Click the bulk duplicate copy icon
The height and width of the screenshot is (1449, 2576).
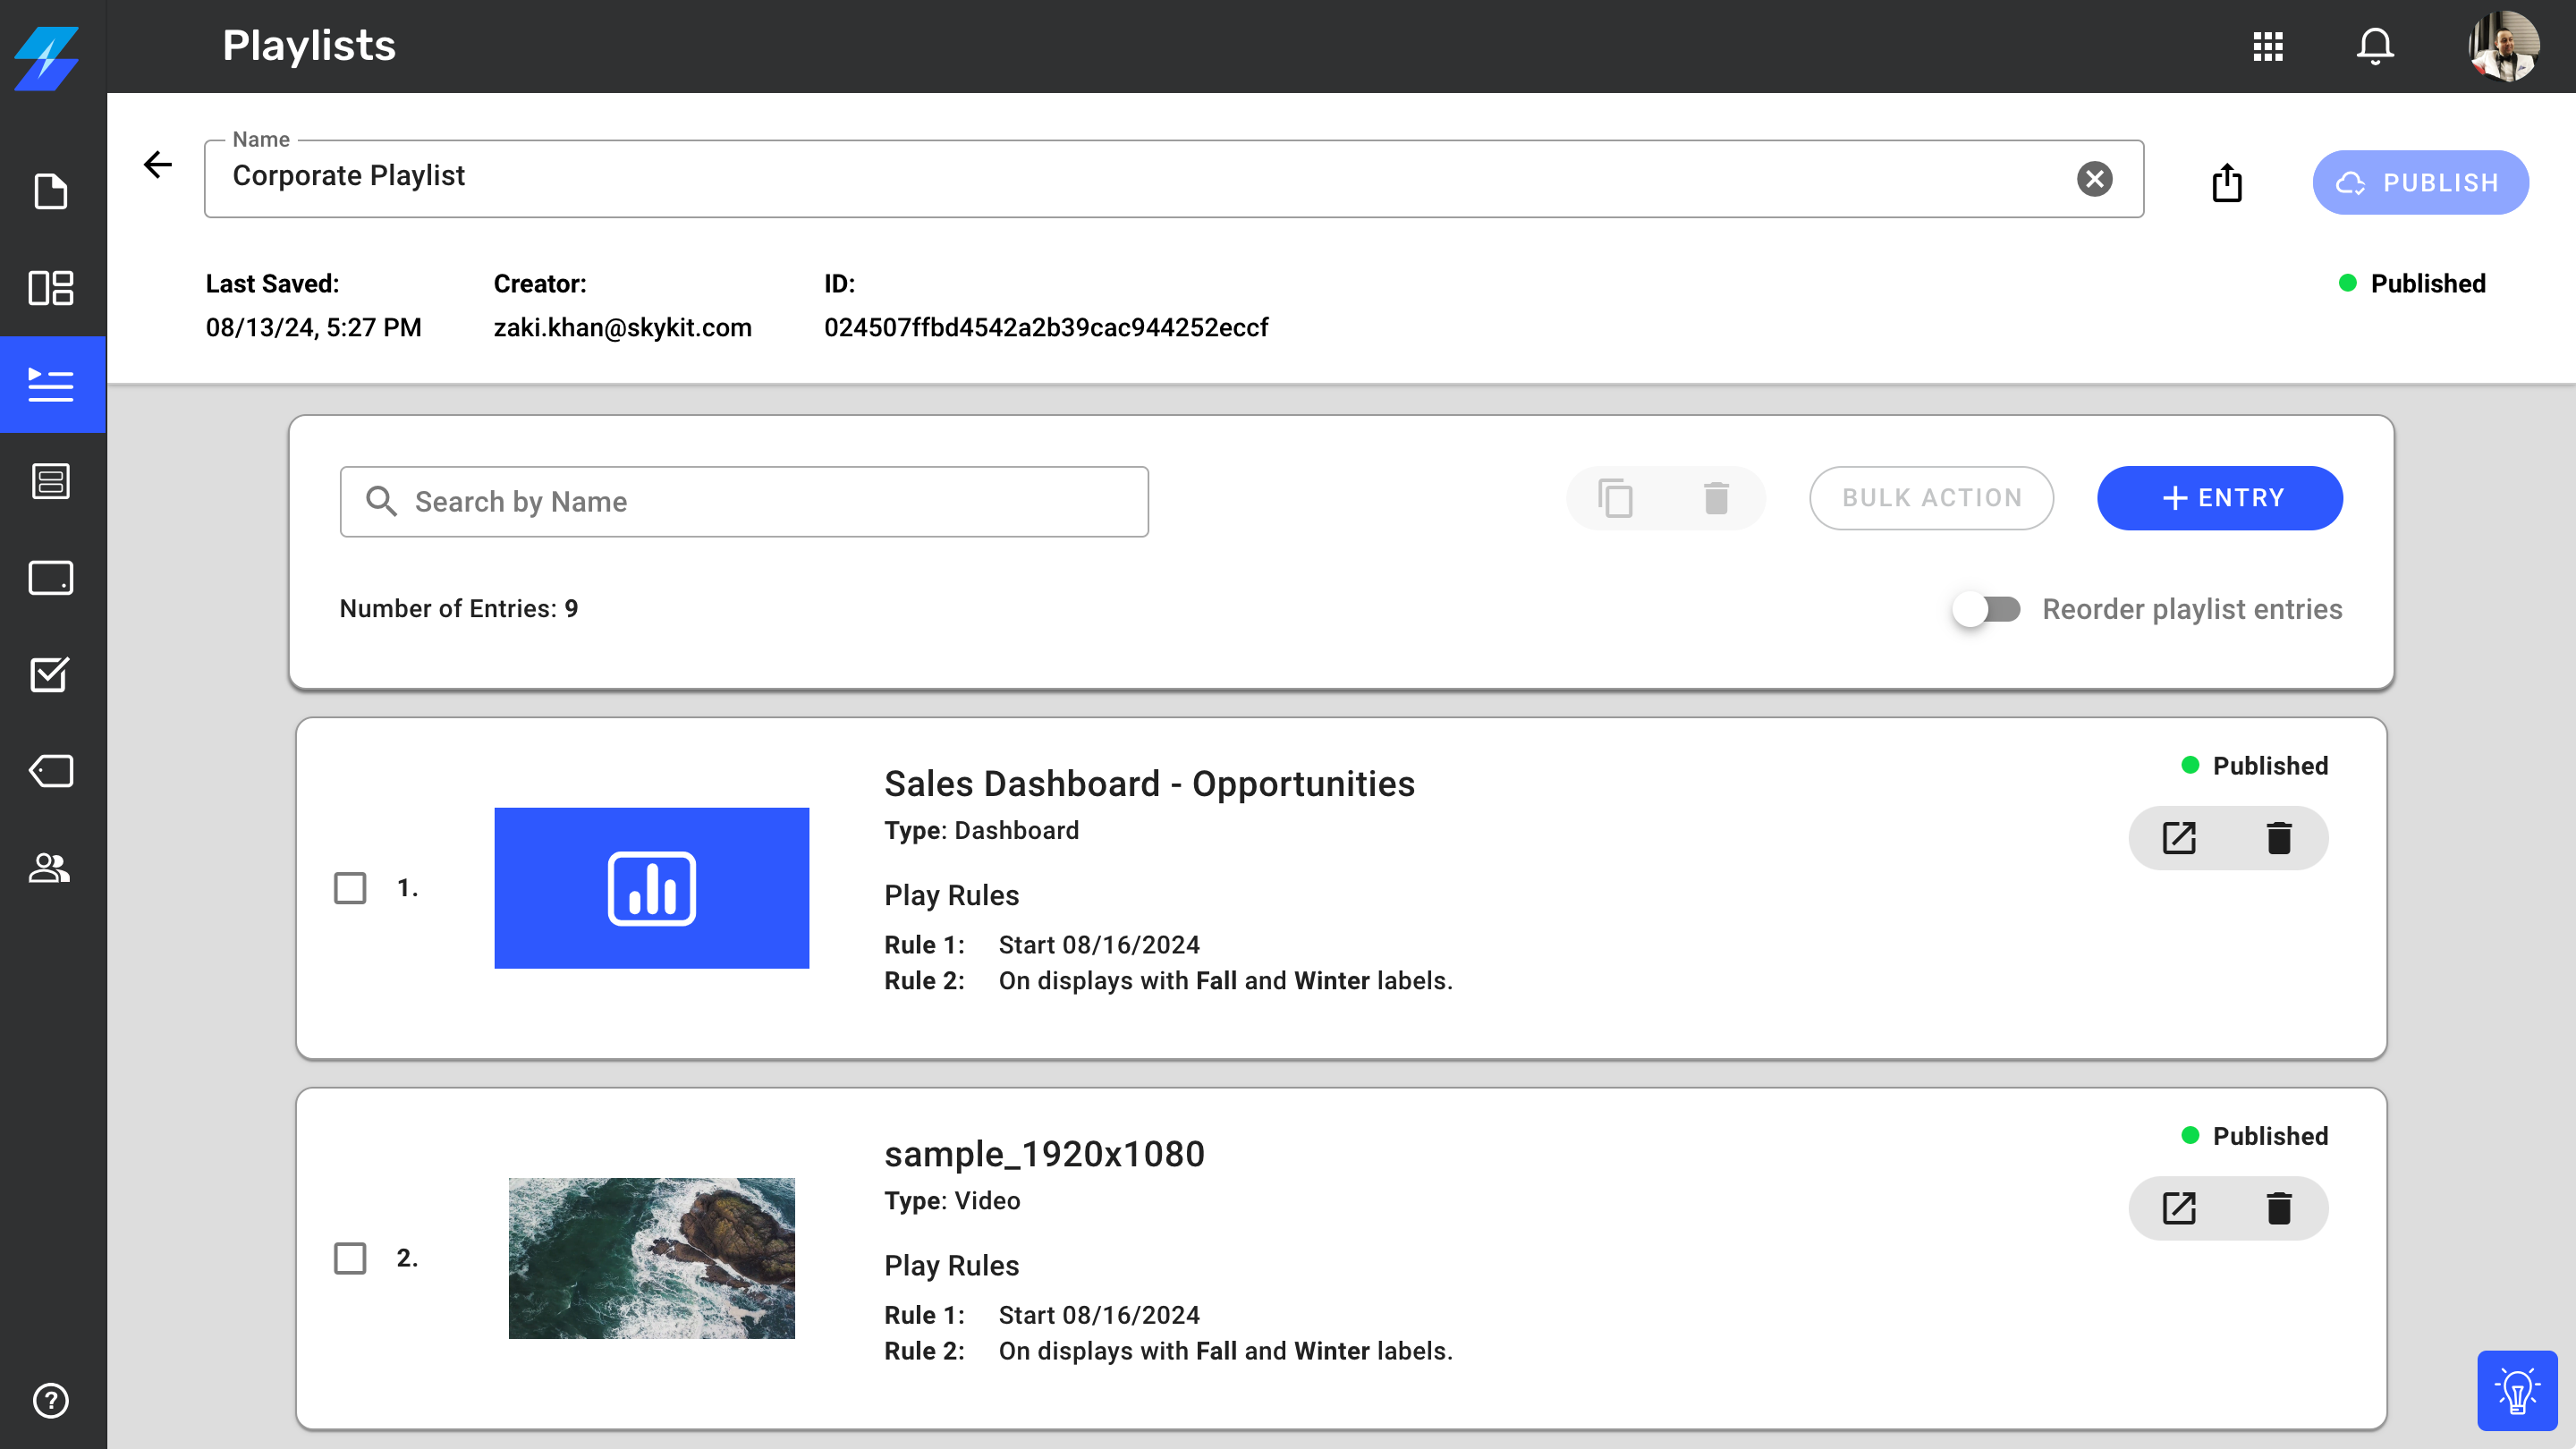1616,498
